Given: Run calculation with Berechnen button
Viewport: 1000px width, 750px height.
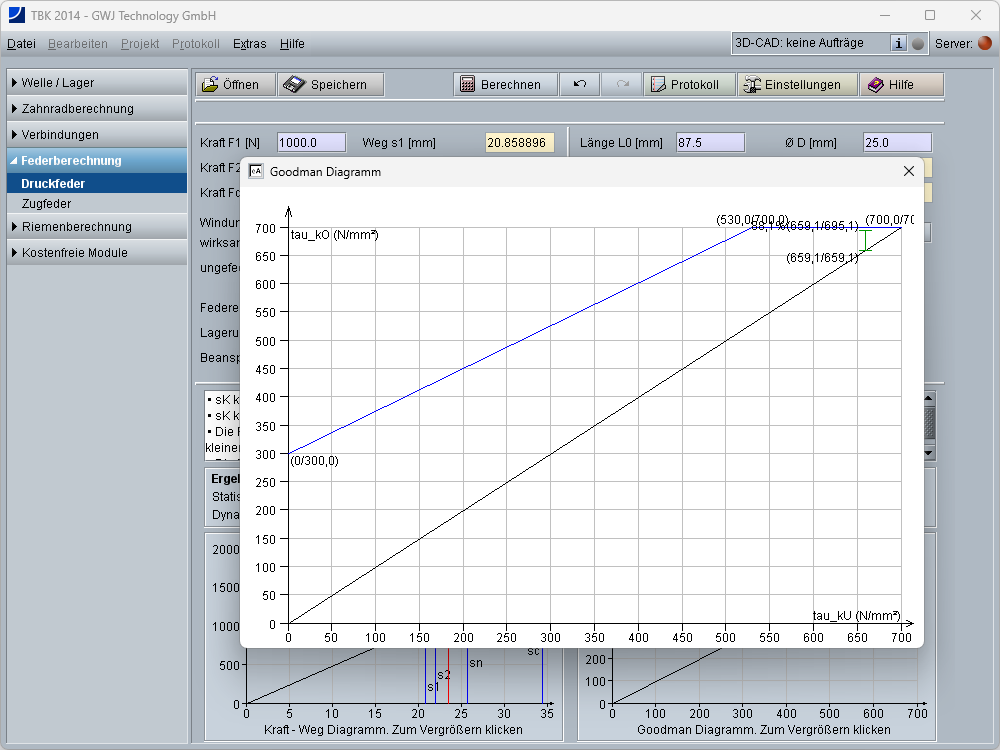Looking at the screenshot, I should tap(501, 85).
